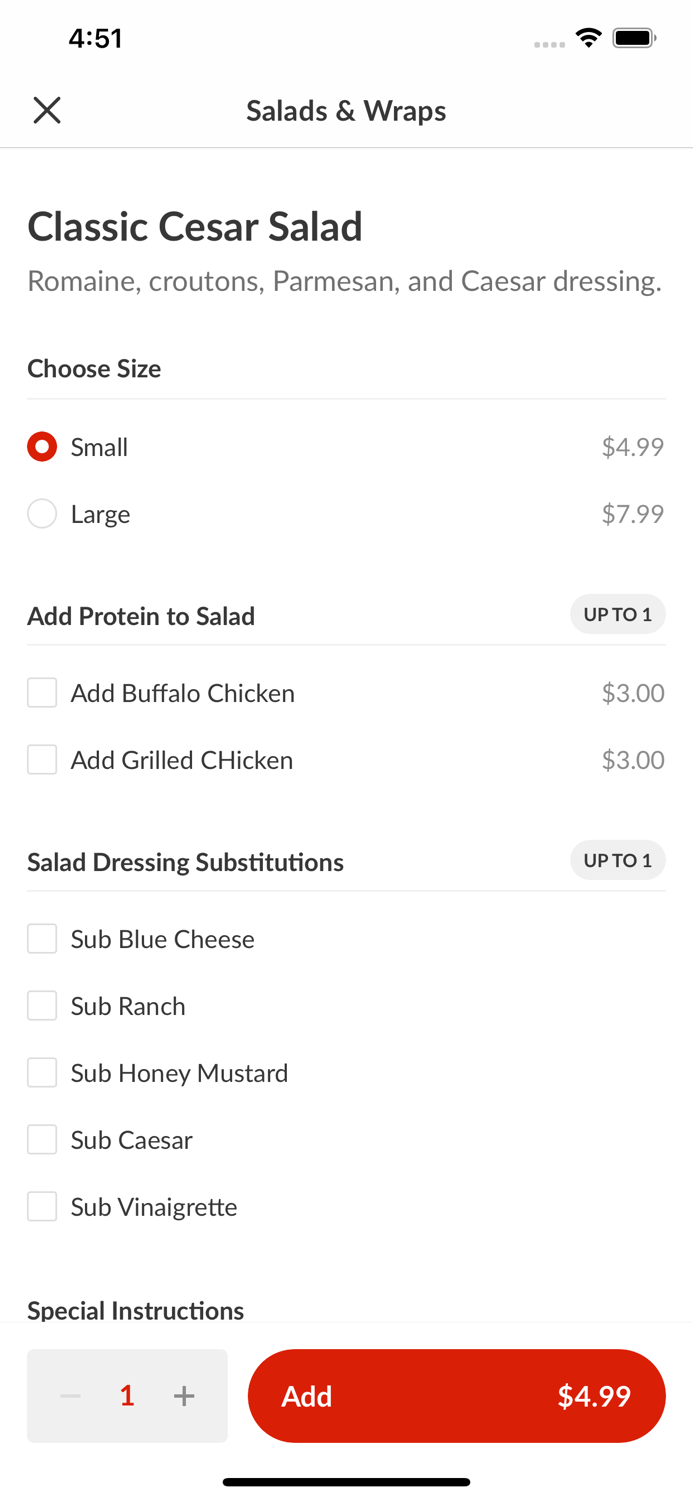Tap the Wi-Fi status bar icon
This screenshot has height=1500, width=693.
(588, 38)
